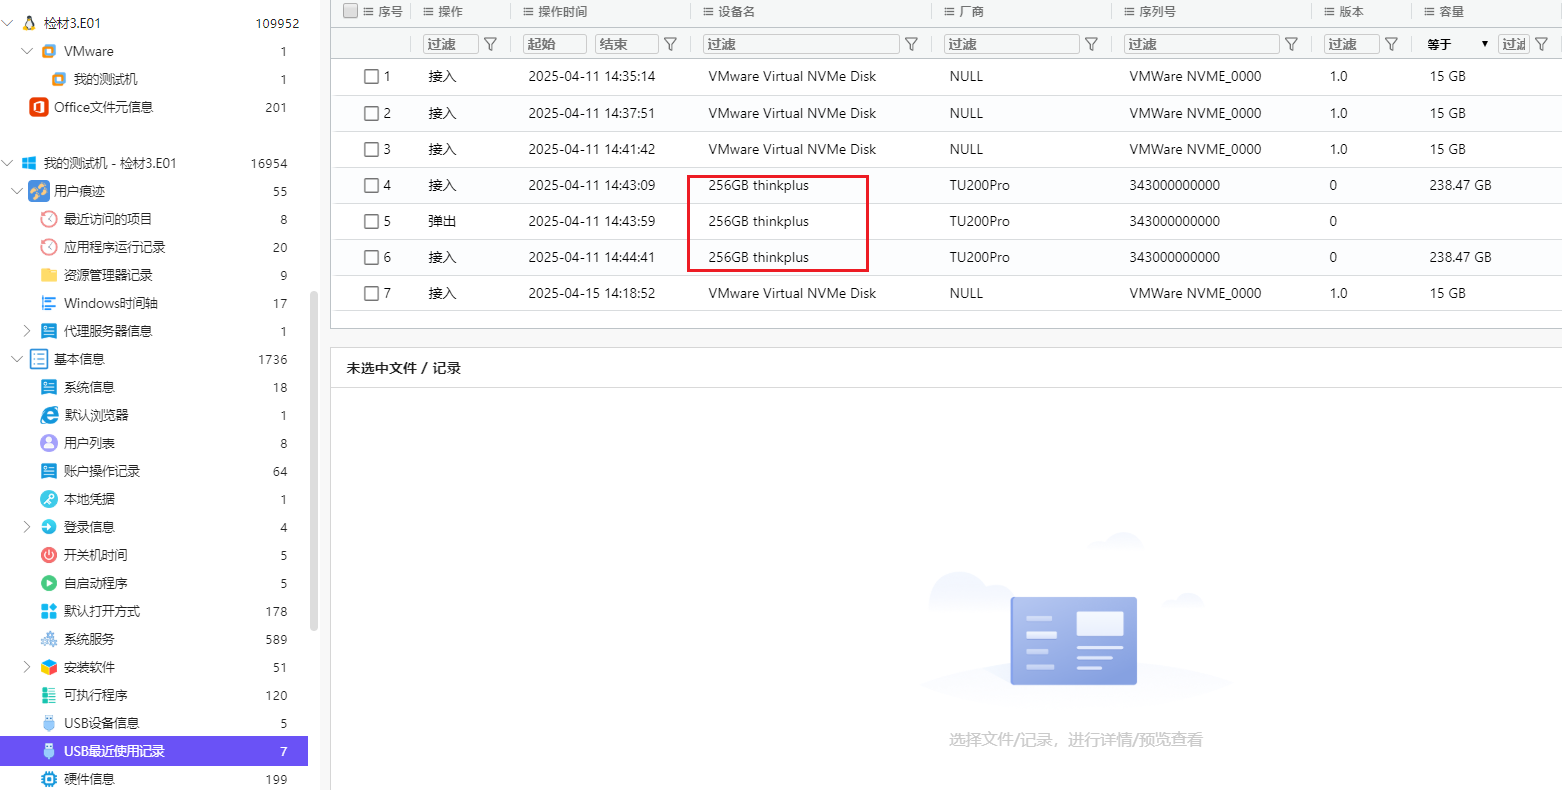Click the 系统服务 gear icon
Screen dimensions: 1562x790
pos(49,639)
